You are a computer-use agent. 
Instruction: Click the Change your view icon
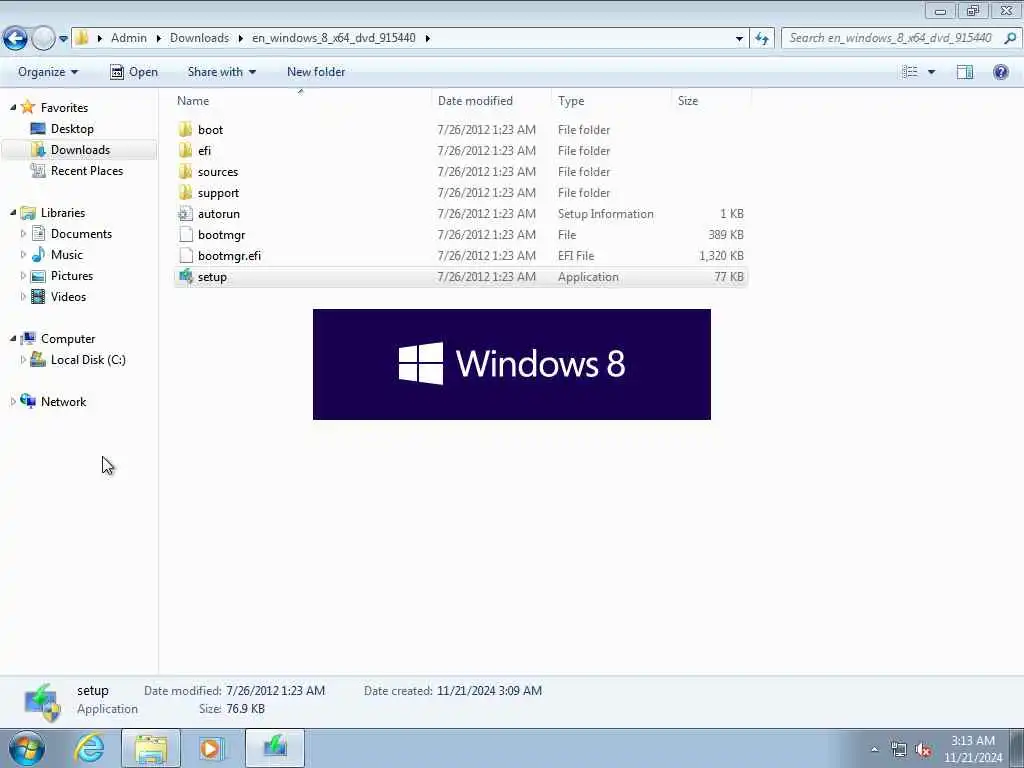(910, 72)
